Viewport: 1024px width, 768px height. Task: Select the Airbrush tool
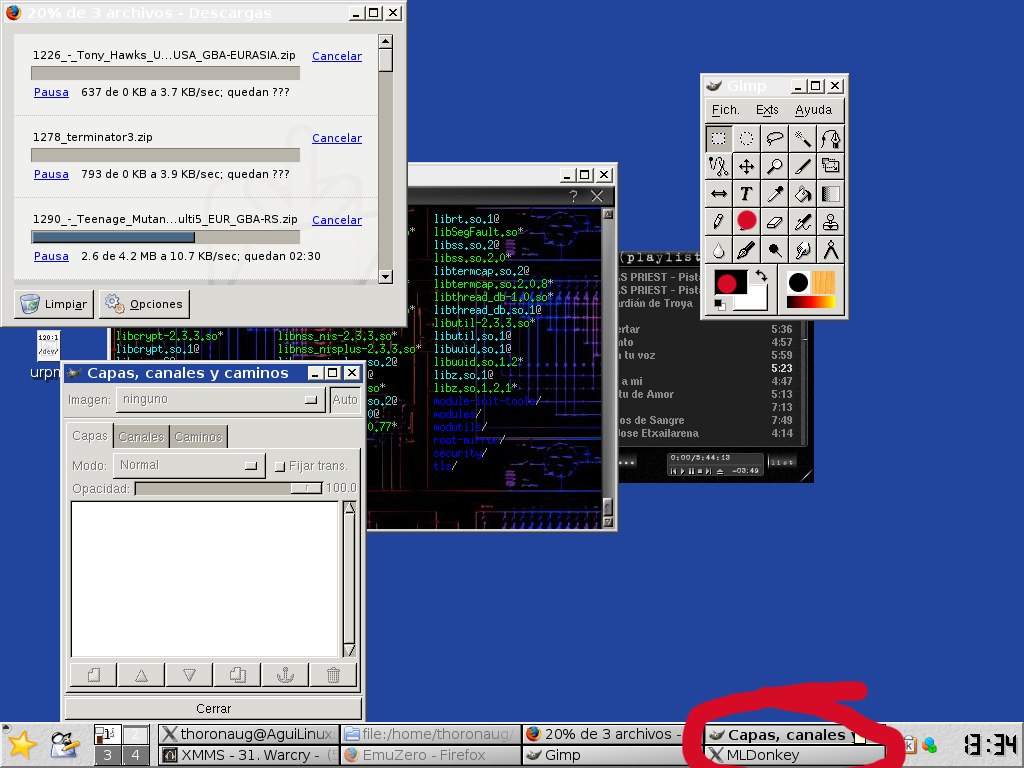[803, 222]
